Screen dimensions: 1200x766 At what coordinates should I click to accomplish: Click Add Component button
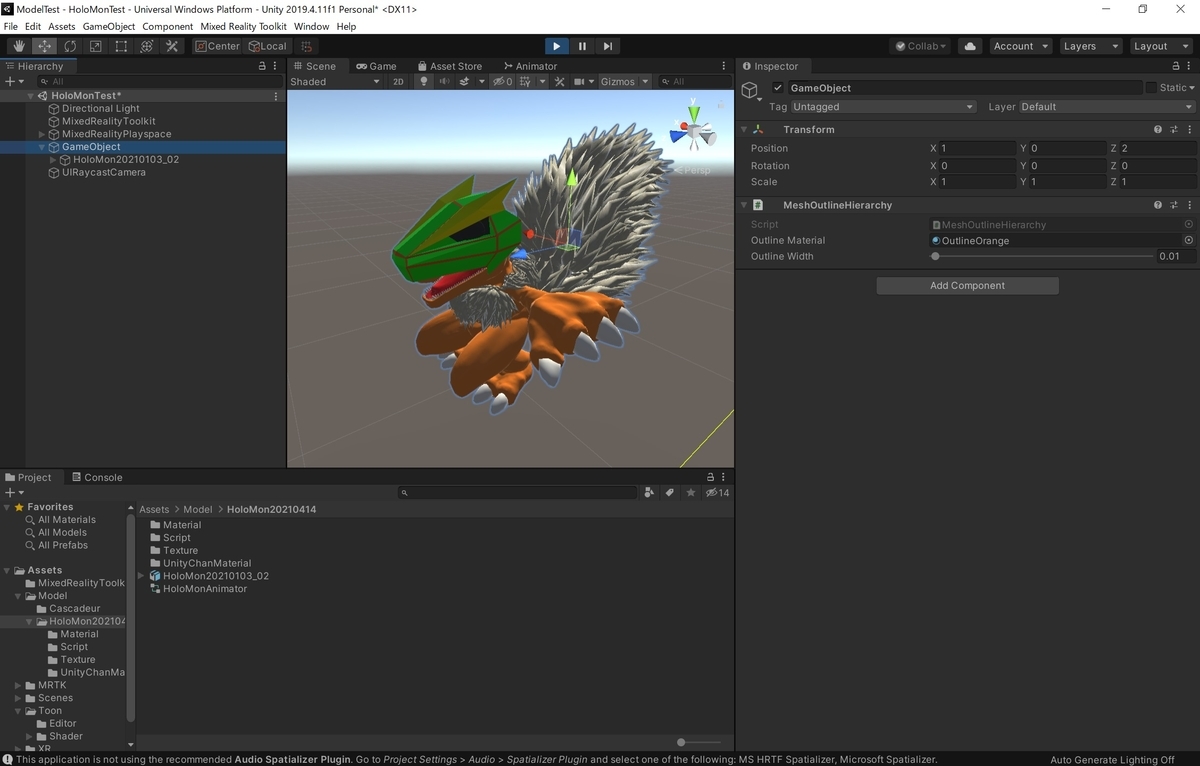pos(967,285)
